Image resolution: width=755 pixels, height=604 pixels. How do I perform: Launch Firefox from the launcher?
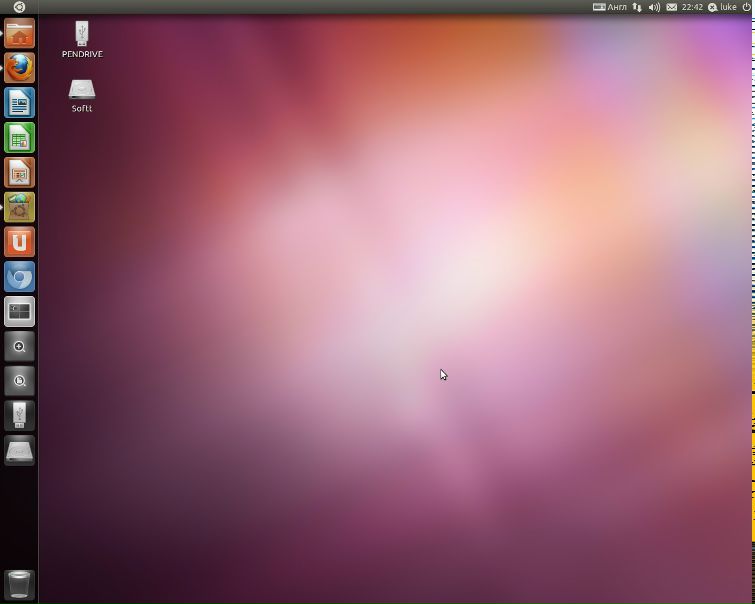point(19,68)
